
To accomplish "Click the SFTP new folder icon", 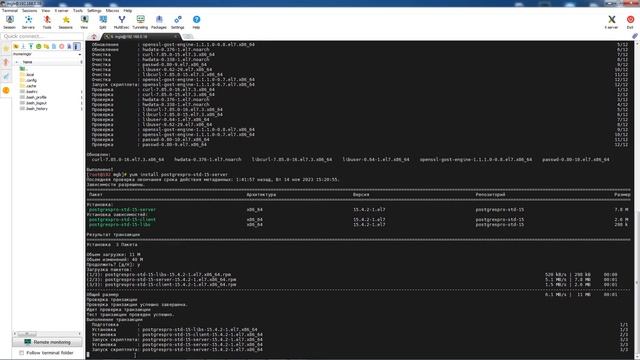I will (47, 47).
